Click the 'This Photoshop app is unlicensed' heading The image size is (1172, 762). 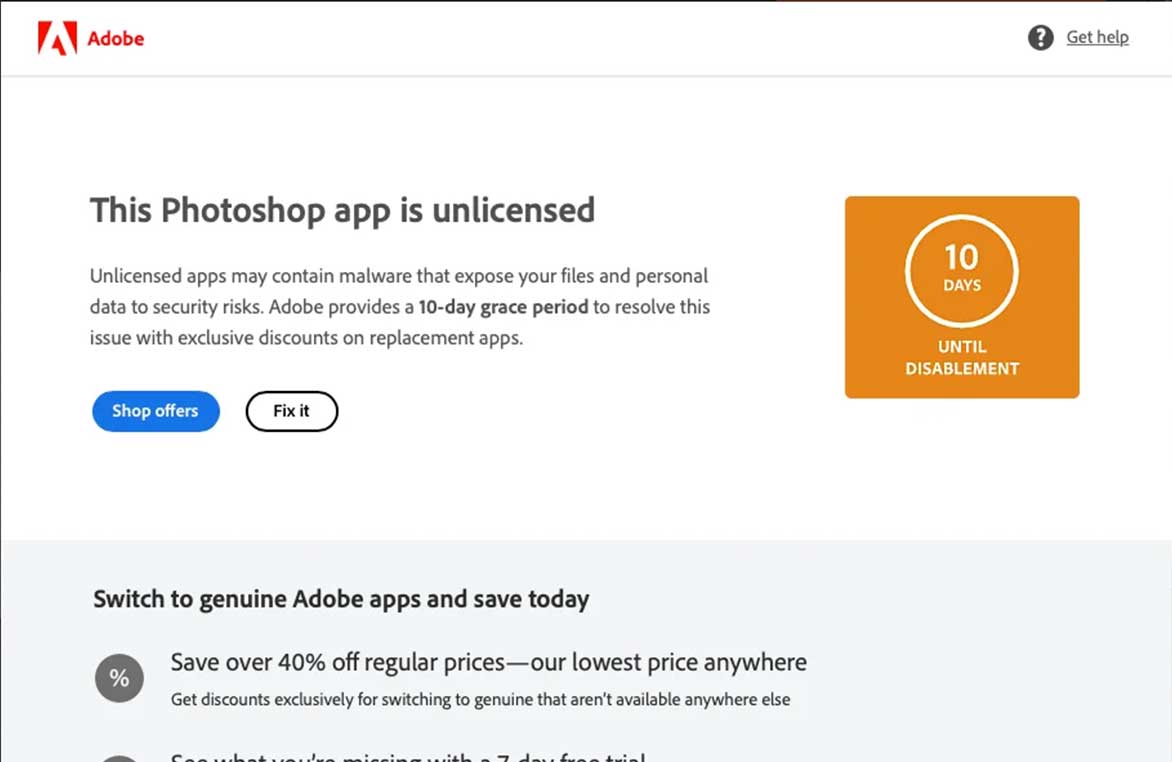342,210
